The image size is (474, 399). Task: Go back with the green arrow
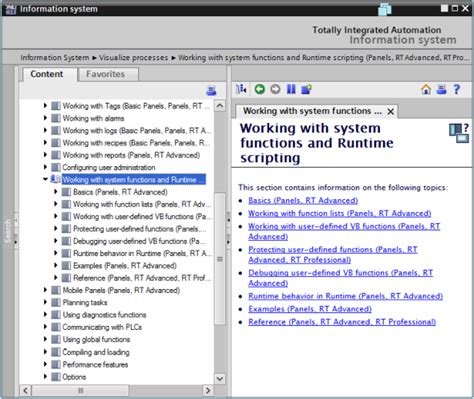(260, 89)
